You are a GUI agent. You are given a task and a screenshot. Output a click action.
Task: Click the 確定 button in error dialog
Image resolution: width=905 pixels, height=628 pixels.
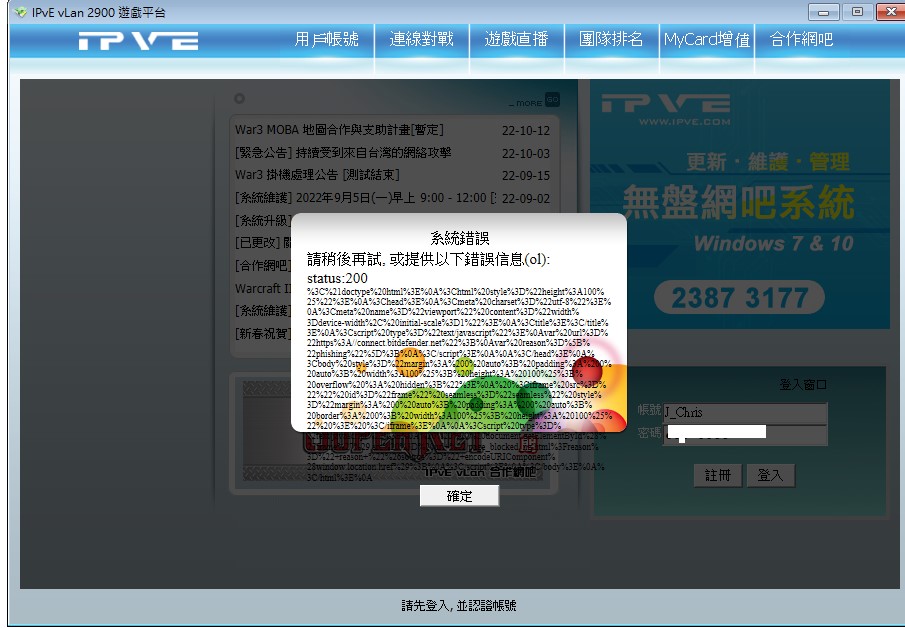click(x=459, y=496)
